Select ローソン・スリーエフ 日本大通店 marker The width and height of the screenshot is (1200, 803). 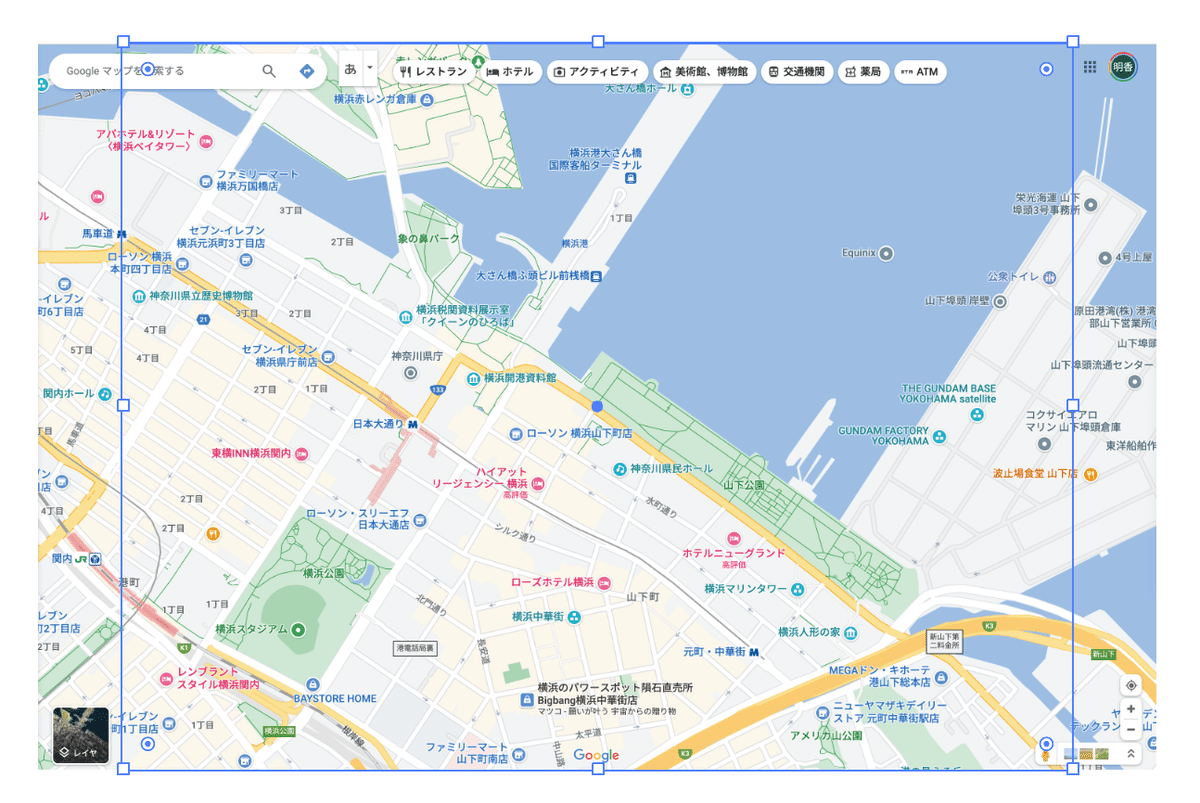420,520
